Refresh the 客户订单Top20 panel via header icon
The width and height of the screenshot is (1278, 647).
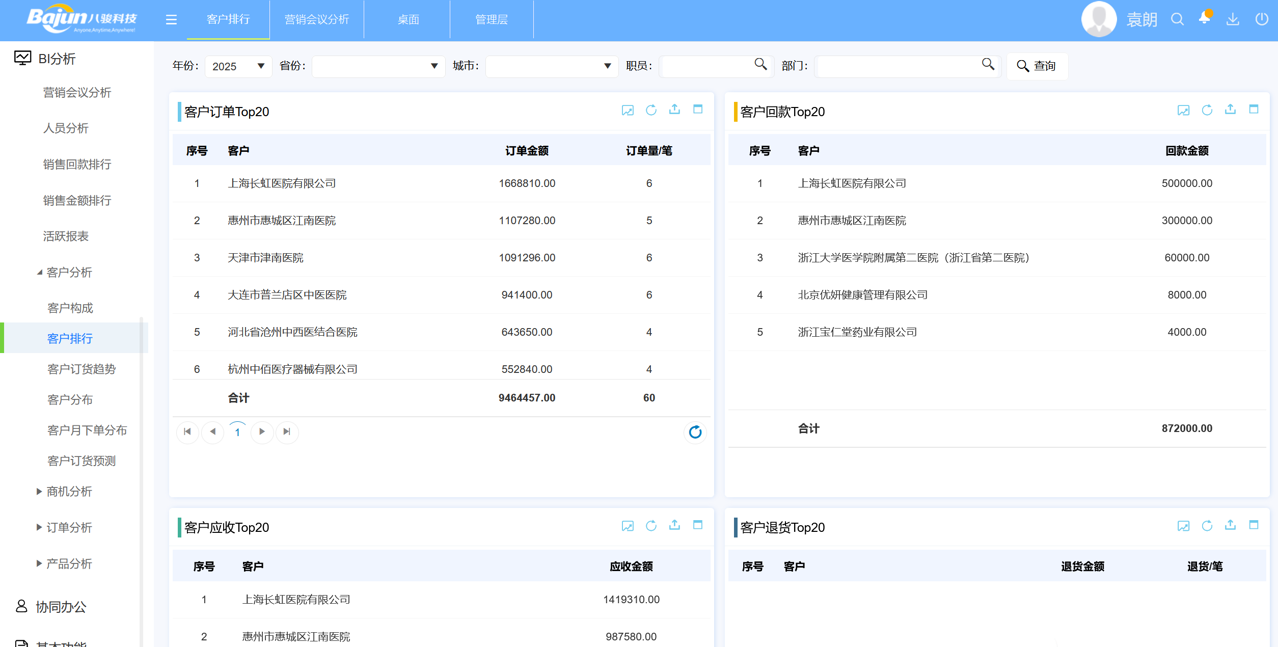(x=651, y=110)
